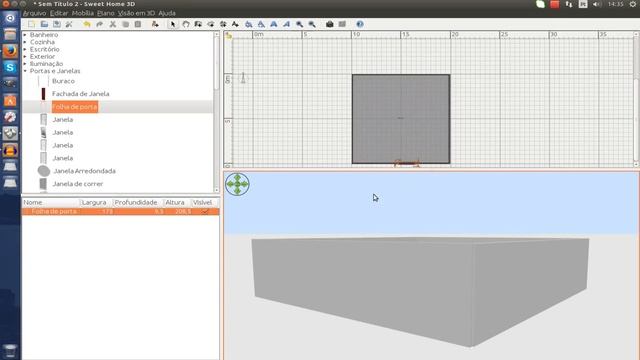Expand the Escritório category
The width and height of the screenshot is (640, 360).
tap(25, 49)
